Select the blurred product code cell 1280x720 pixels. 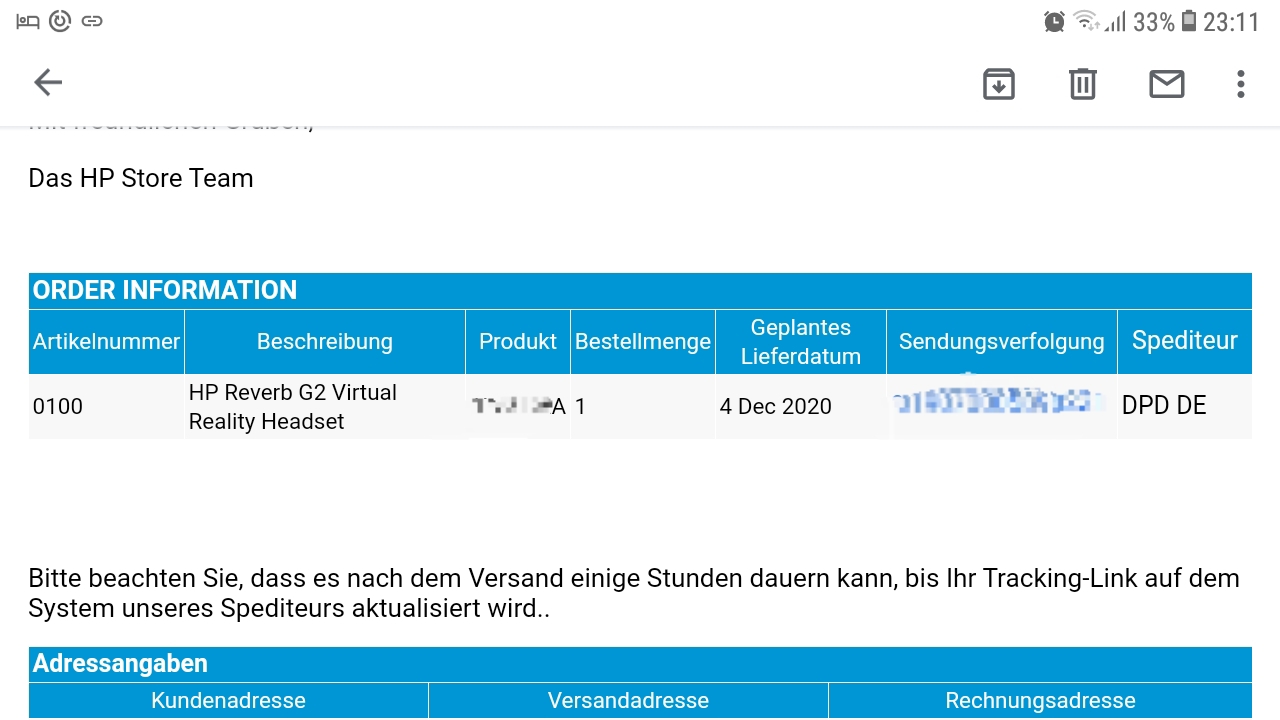pyautogui.click(x=518, y=407)
